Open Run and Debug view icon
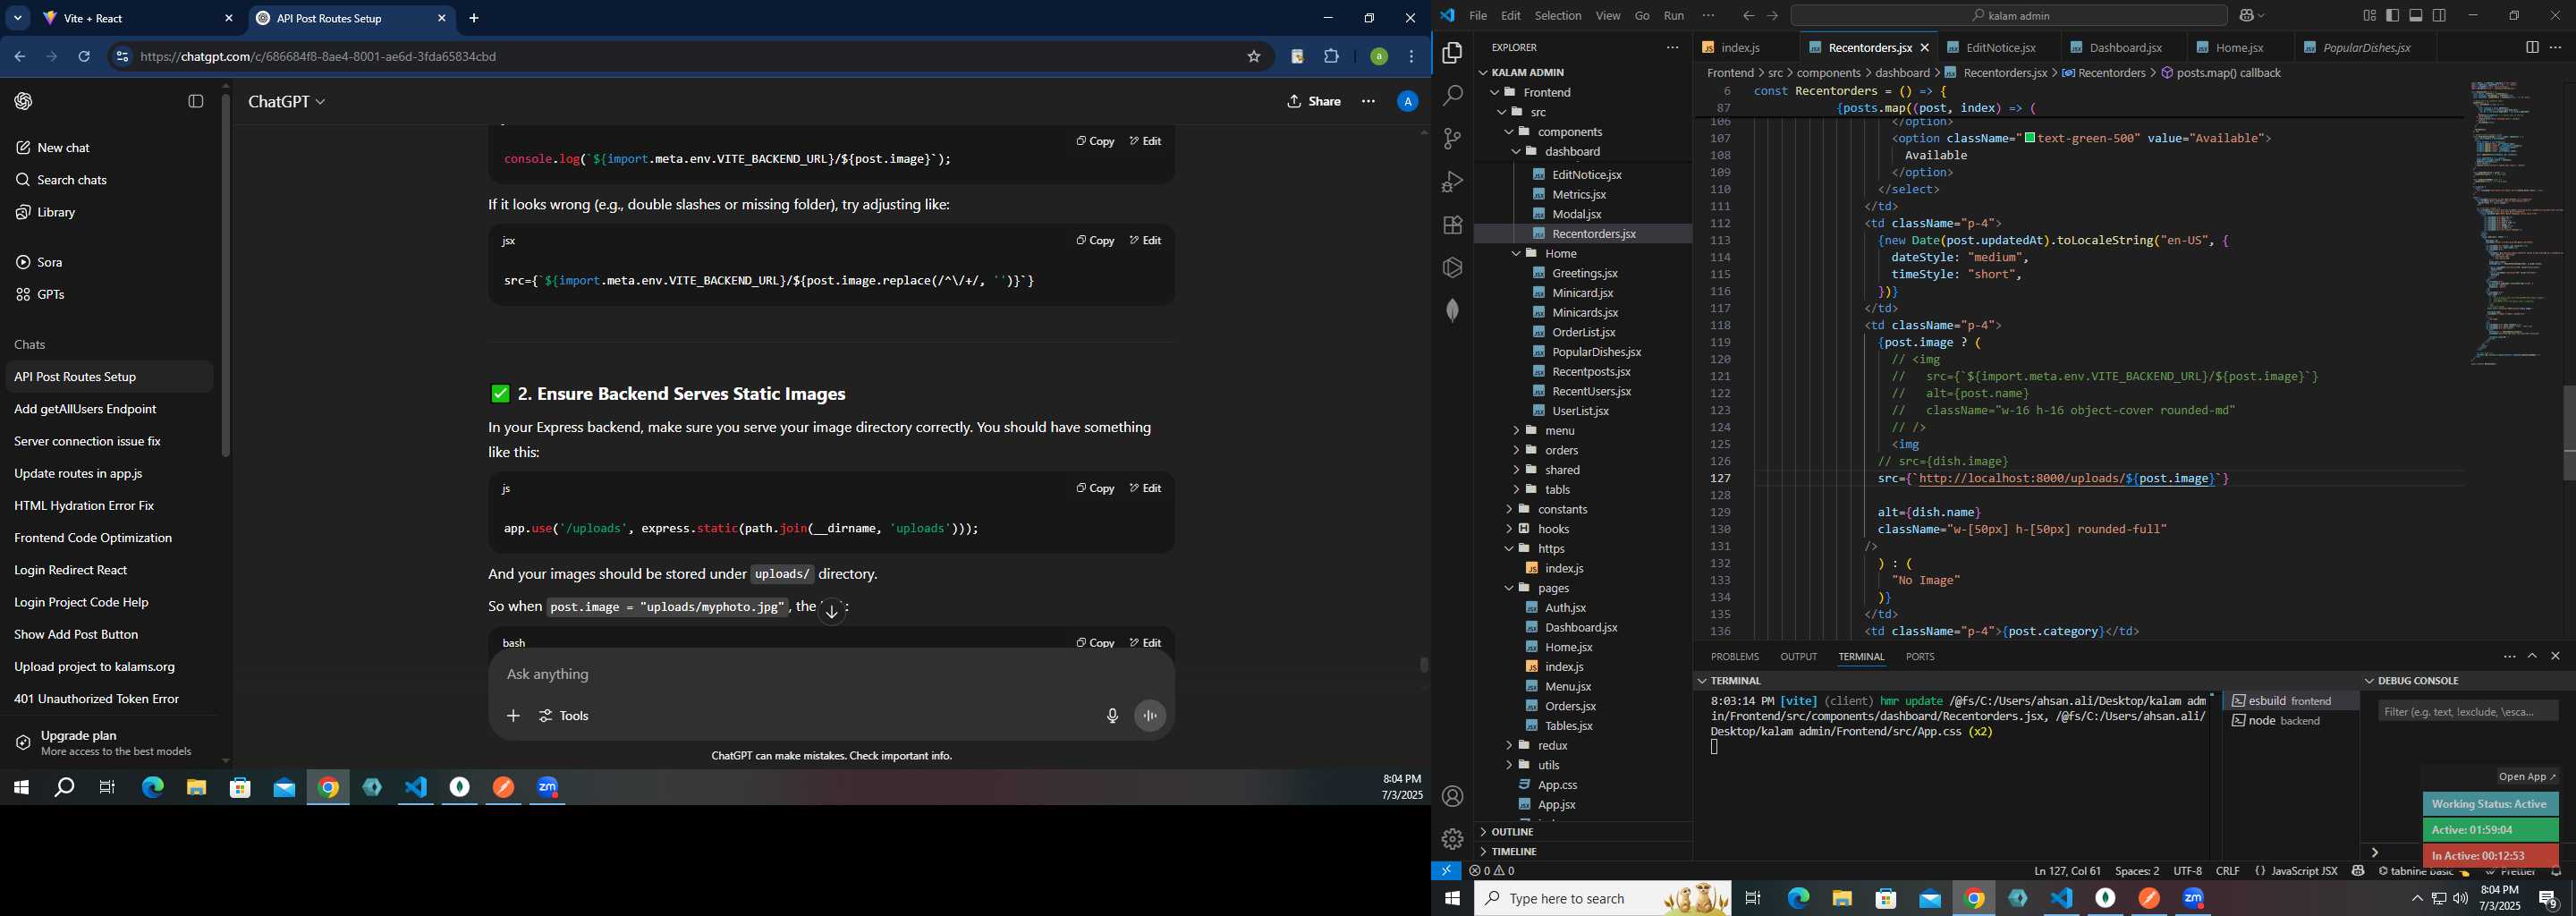 click(x=1452, y=182)
